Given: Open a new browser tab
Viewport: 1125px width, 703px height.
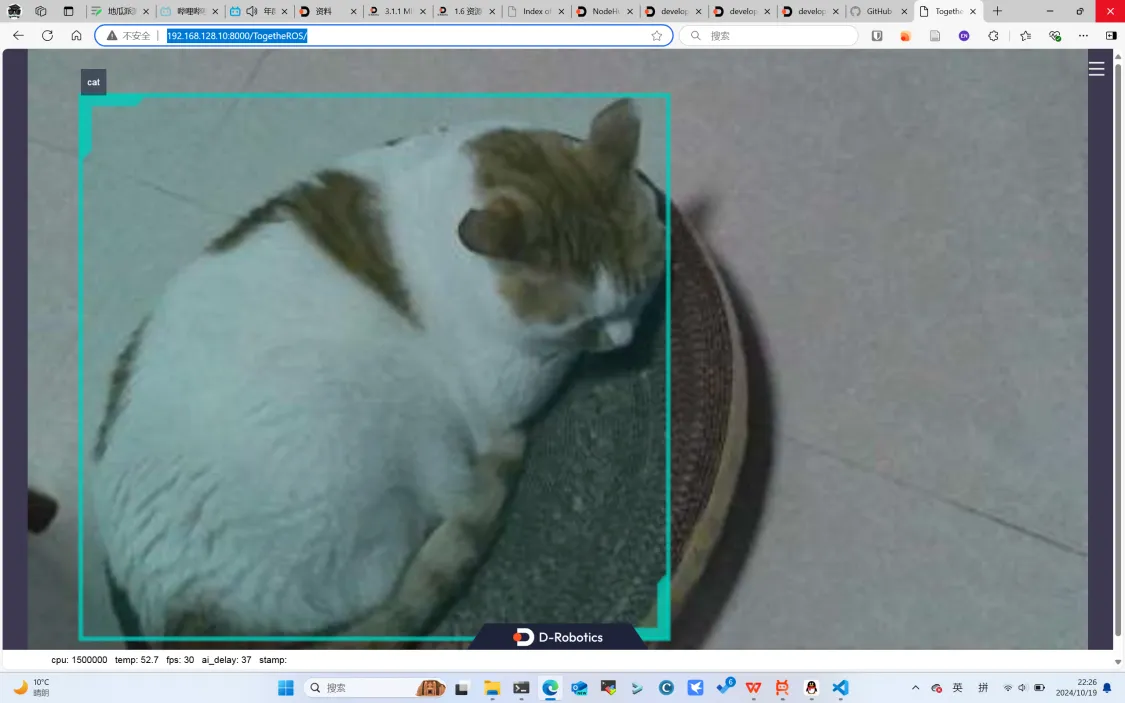Looking at the screenshot, I should [x=997, y=11].
